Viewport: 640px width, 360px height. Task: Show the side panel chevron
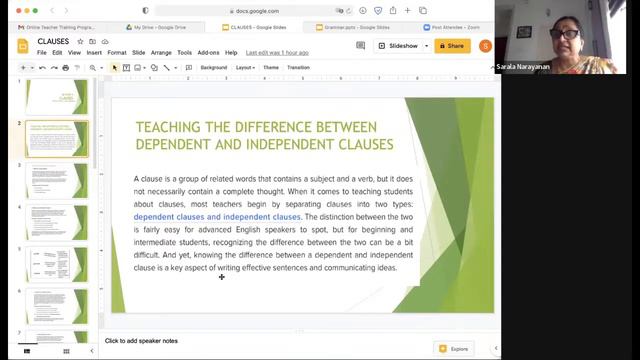pos(496,348)
